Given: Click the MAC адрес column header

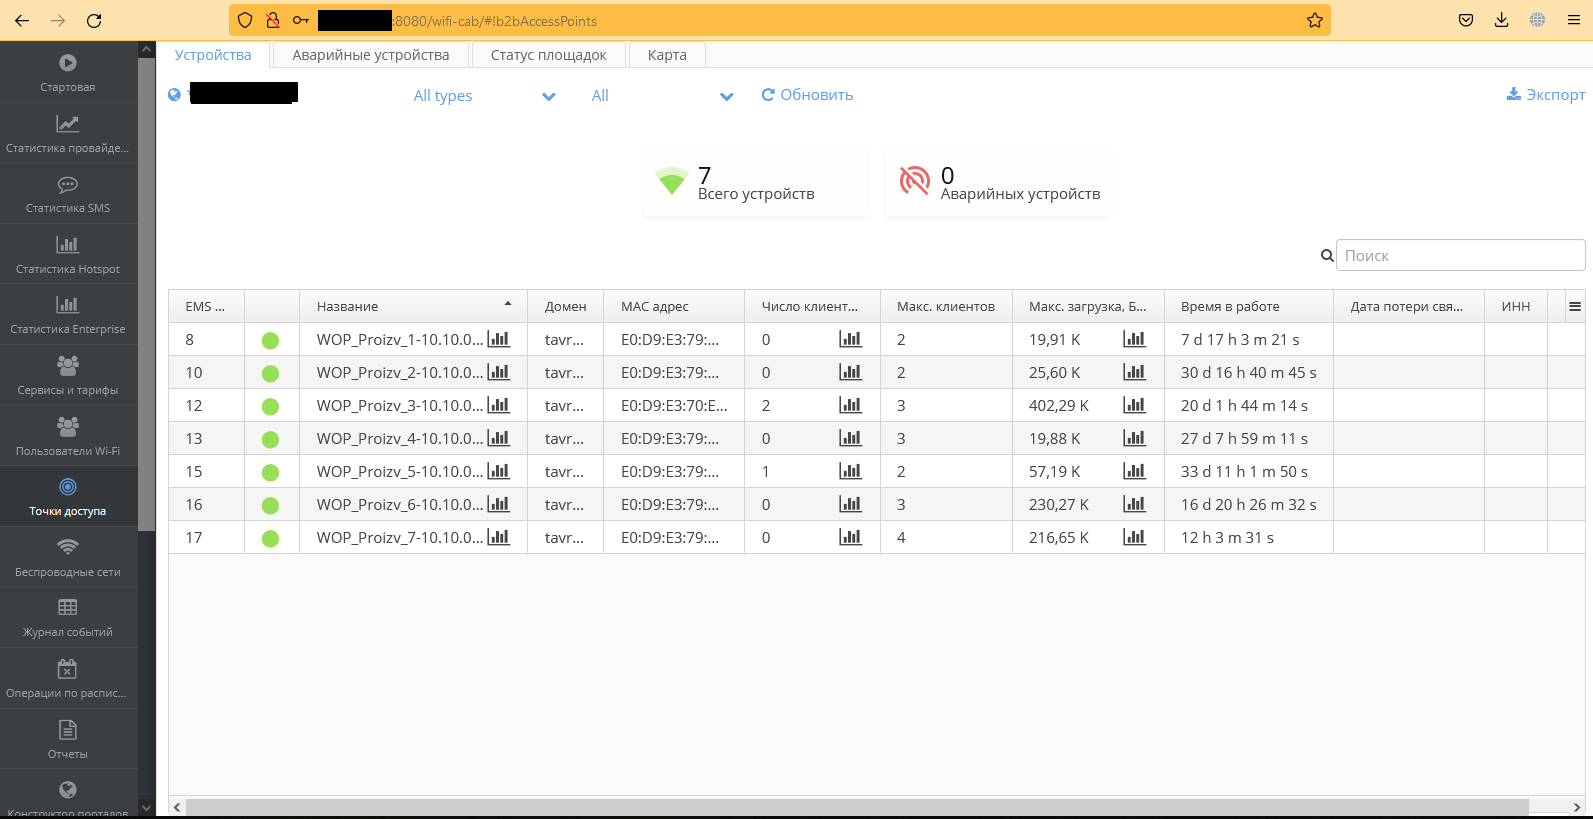Looking at the screenshot, I should 674,306.
